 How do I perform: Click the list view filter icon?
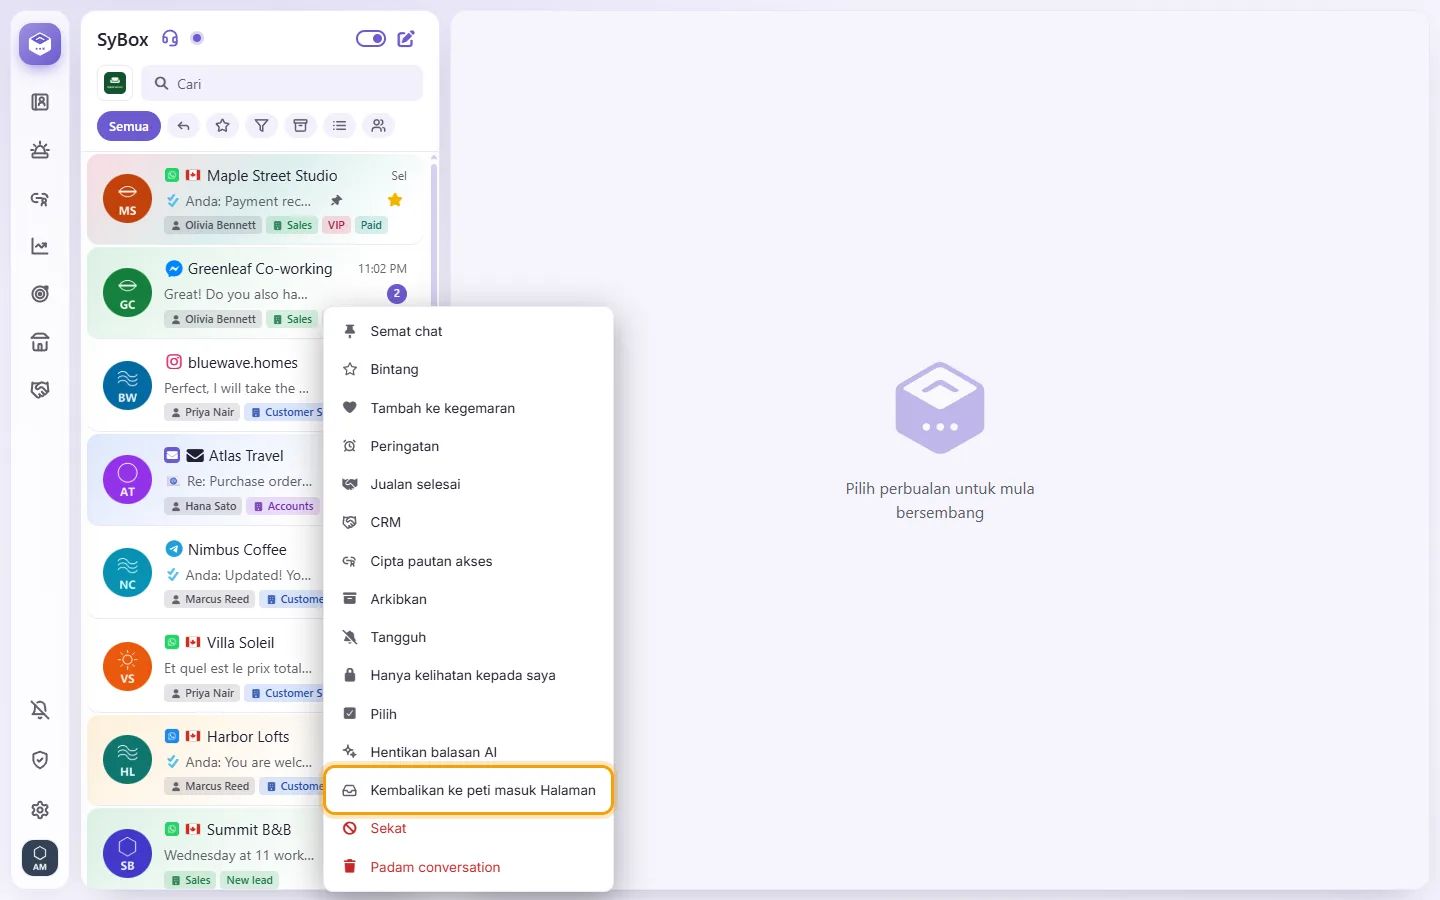coord(340,126)
